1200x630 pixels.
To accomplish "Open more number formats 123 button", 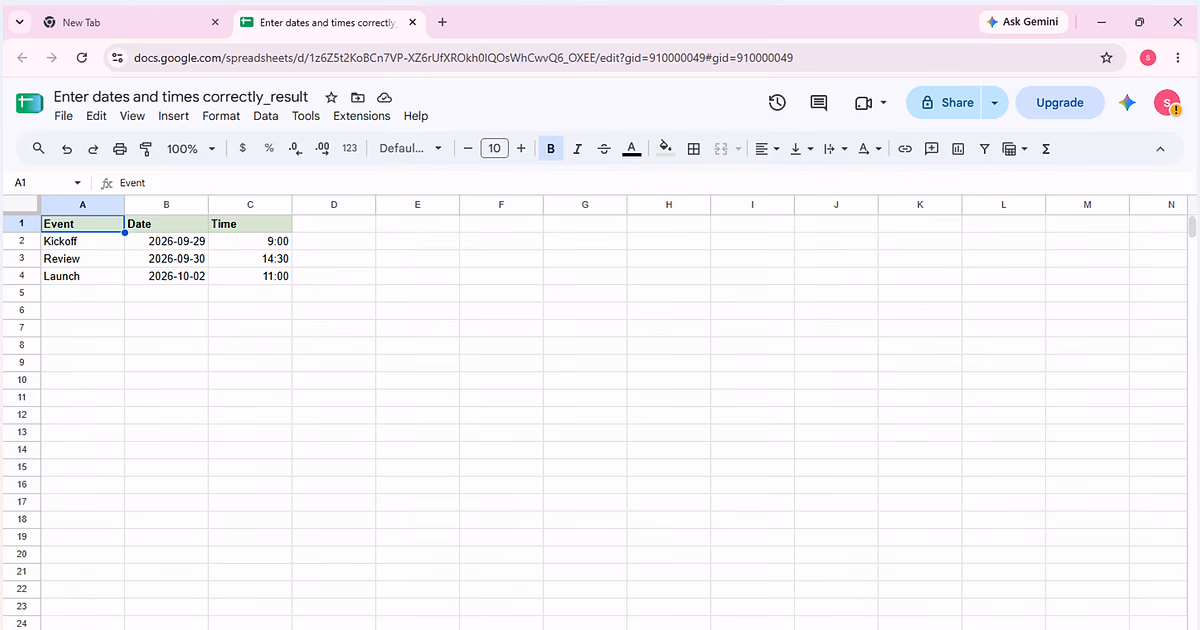I will tap(349, 148).
